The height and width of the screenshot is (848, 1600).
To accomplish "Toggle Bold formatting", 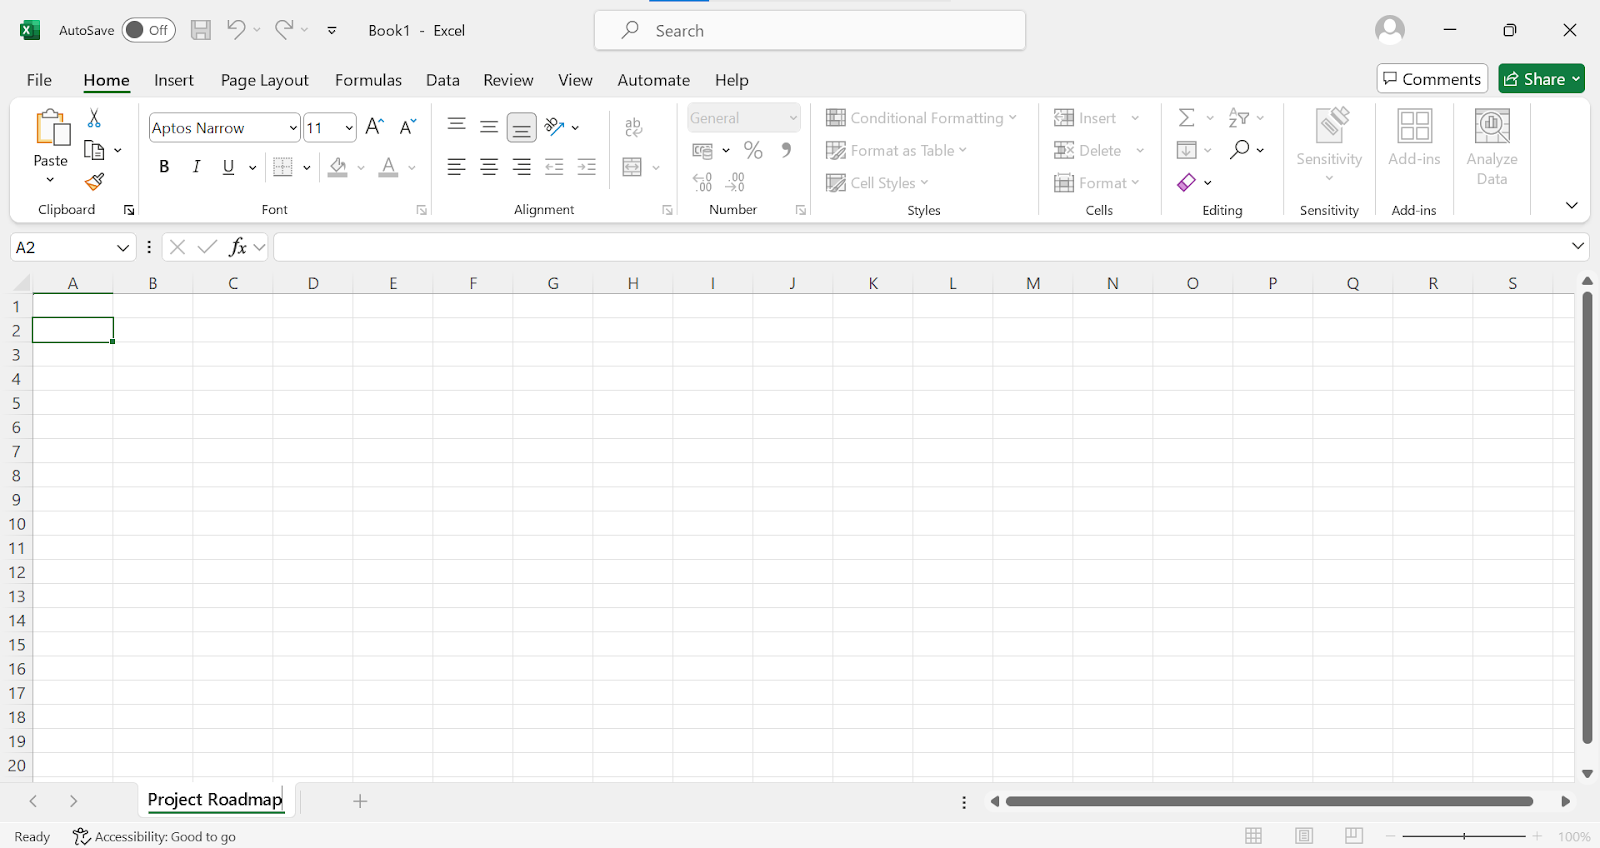I will tap(164, 167).
